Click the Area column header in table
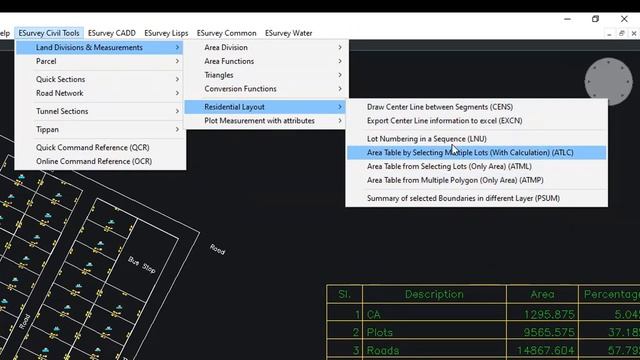640x360 pixels. (542, 294)
